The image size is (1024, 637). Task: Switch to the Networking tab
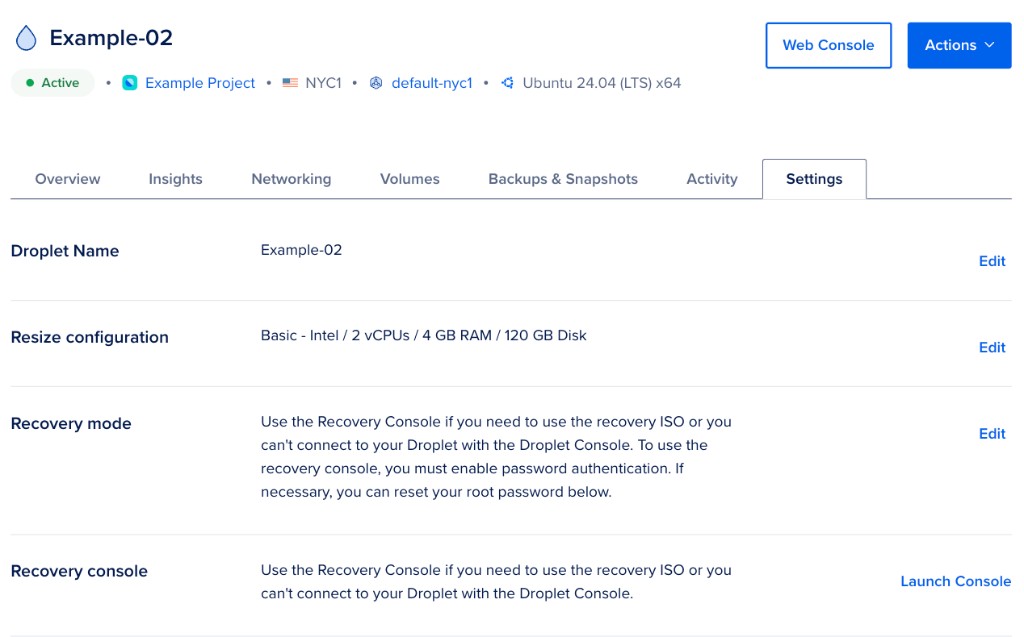[x=291, y=179]
